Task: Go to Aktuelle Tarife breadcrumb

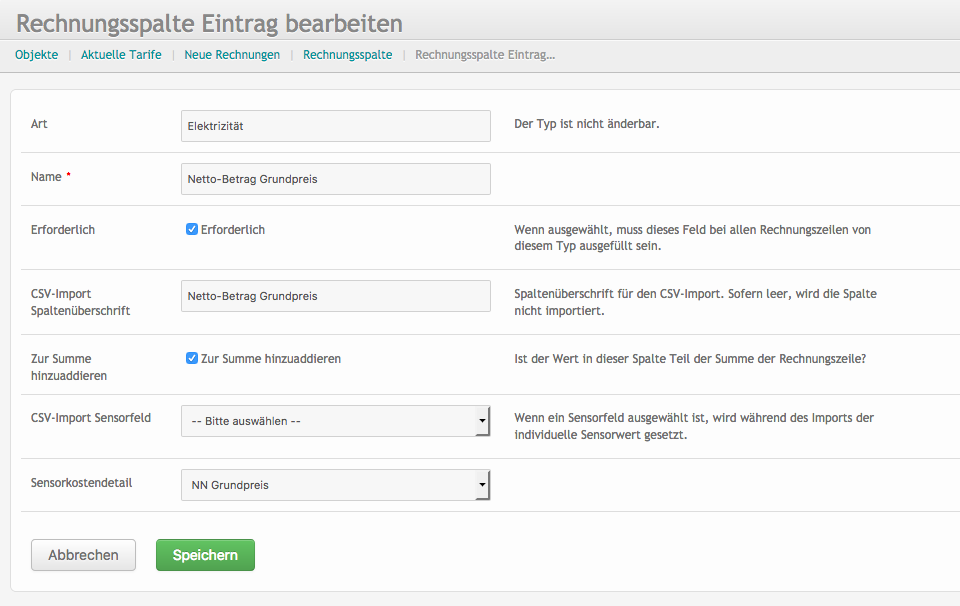Action: click(121, 54)
